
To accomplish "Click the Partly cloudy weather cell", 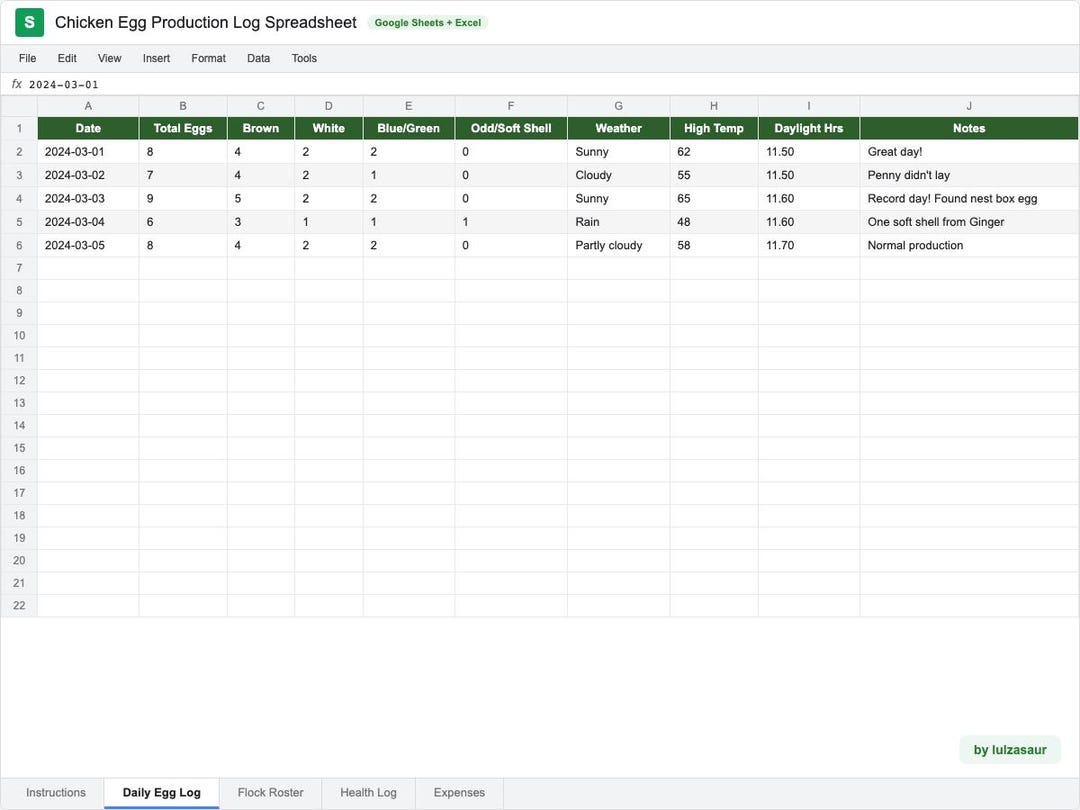I will [619, 245].
